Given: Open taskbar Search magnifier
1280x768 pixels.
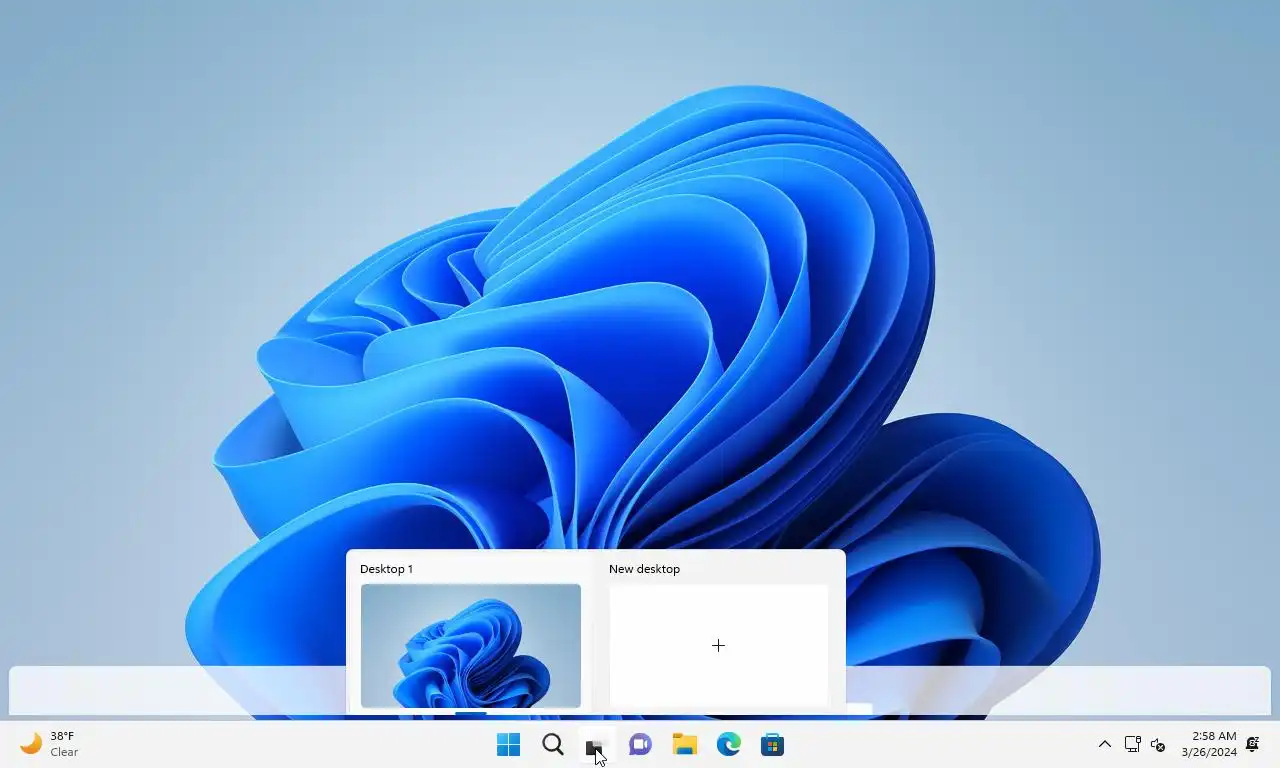Looking at the screenshot, I should (553, 744).
